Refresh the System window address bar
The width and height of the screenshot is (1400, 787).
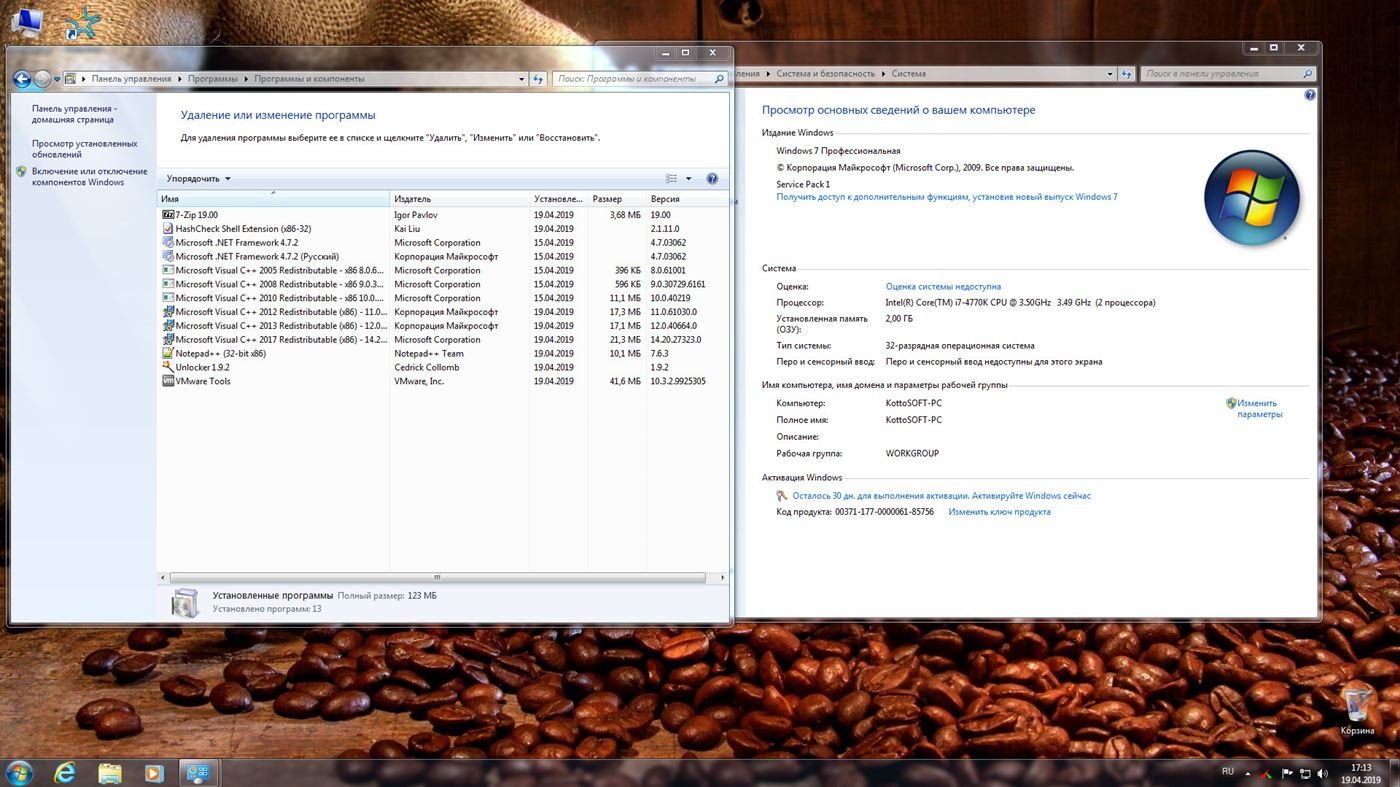1128,74
